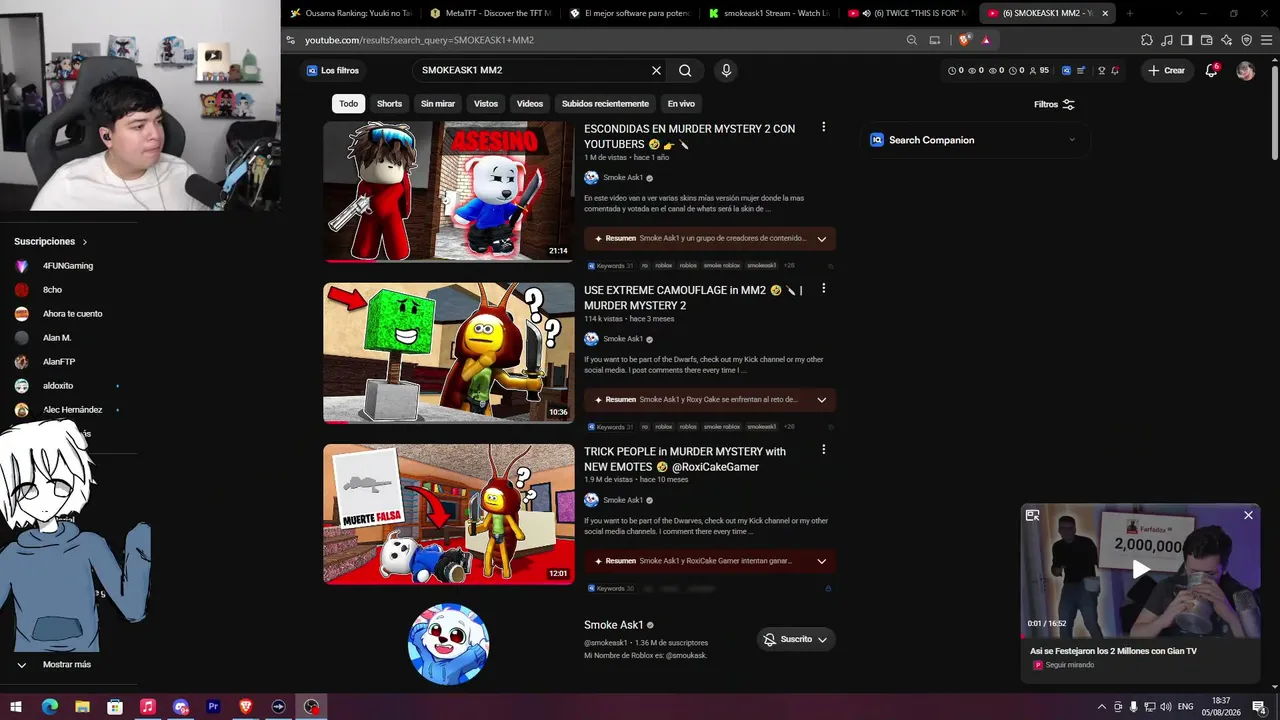Click the vidIQ icon in header stats bar
Image resolution: width=1280 pixels, height=720 pixels.
pos(1066,71)
